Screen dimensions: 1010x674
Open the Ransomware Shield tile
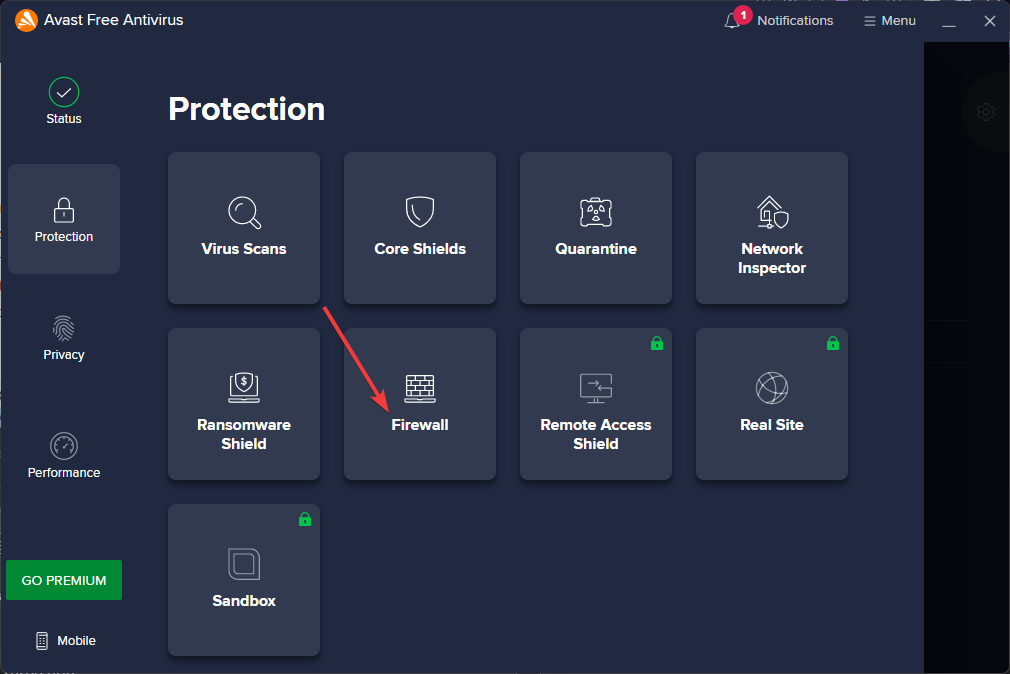click(x=243, y=403)
